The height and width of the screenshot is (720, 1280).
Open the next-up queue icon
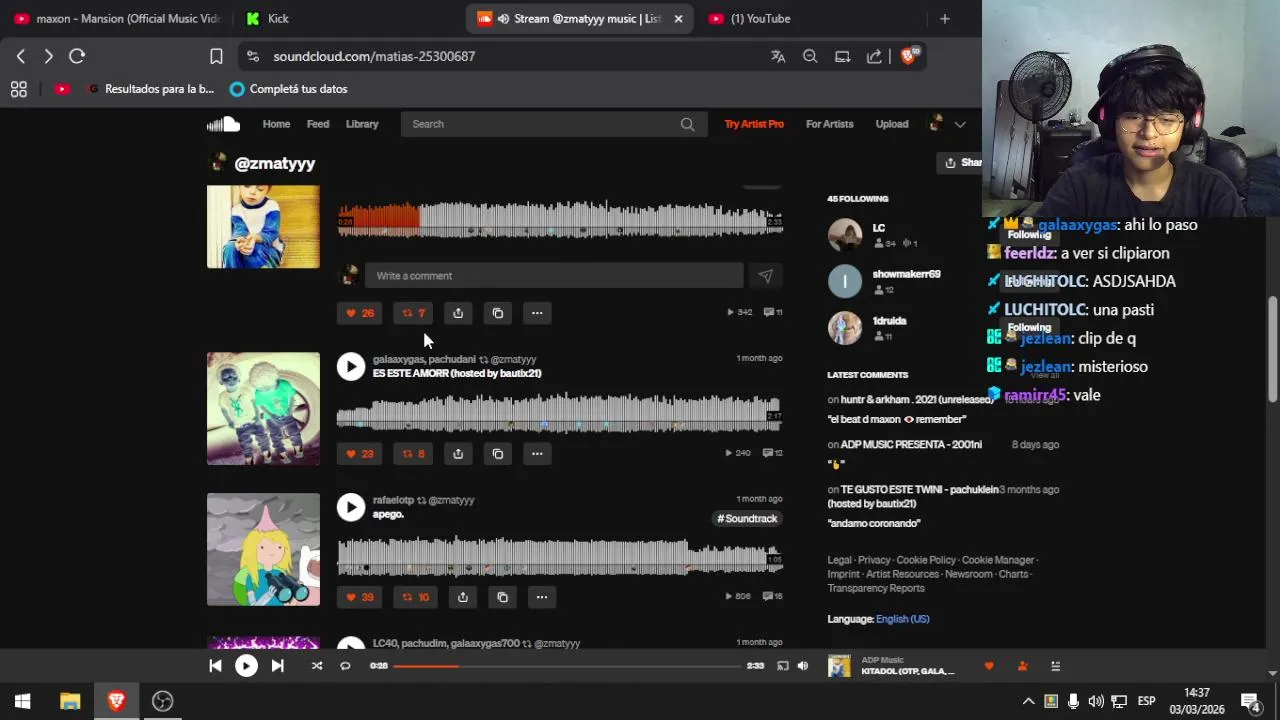tap(1055, 666)
